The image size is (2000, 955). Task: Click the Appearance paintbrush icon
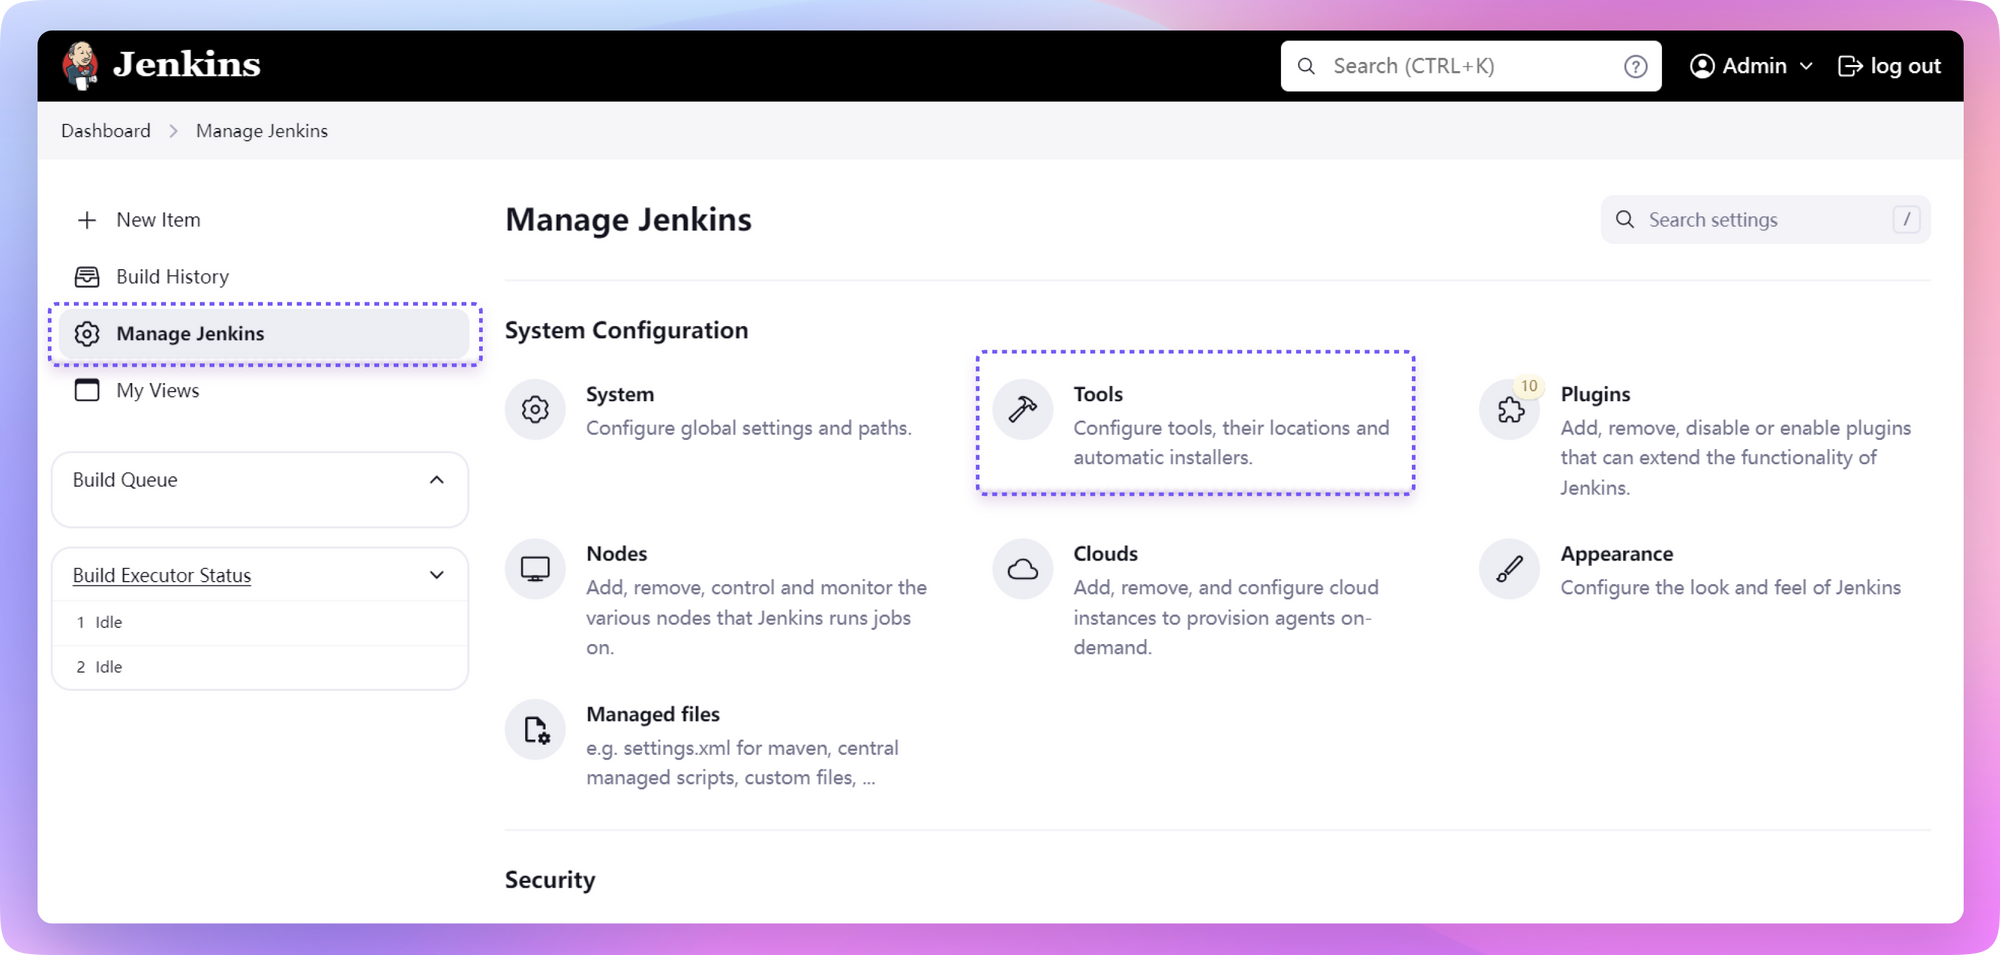point(1509,569)
